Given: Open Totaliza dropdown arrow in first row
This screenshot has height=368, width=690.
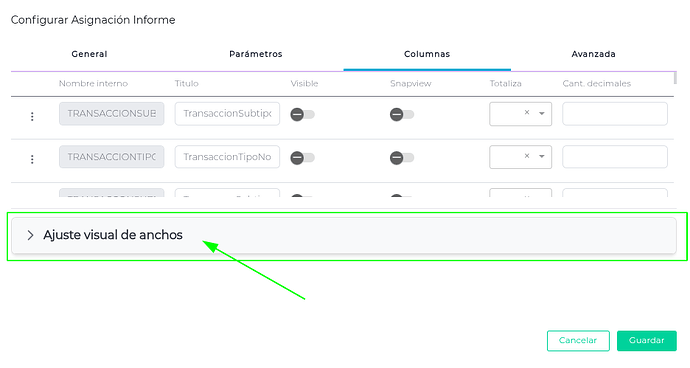Looking at the screenshot, I should click(x=542, y=114).
